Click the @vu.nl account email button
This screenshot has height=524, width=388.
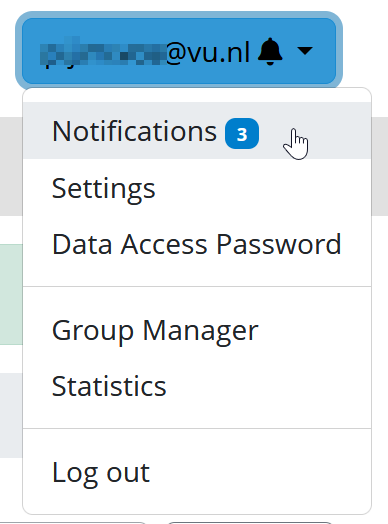(179, 51)
